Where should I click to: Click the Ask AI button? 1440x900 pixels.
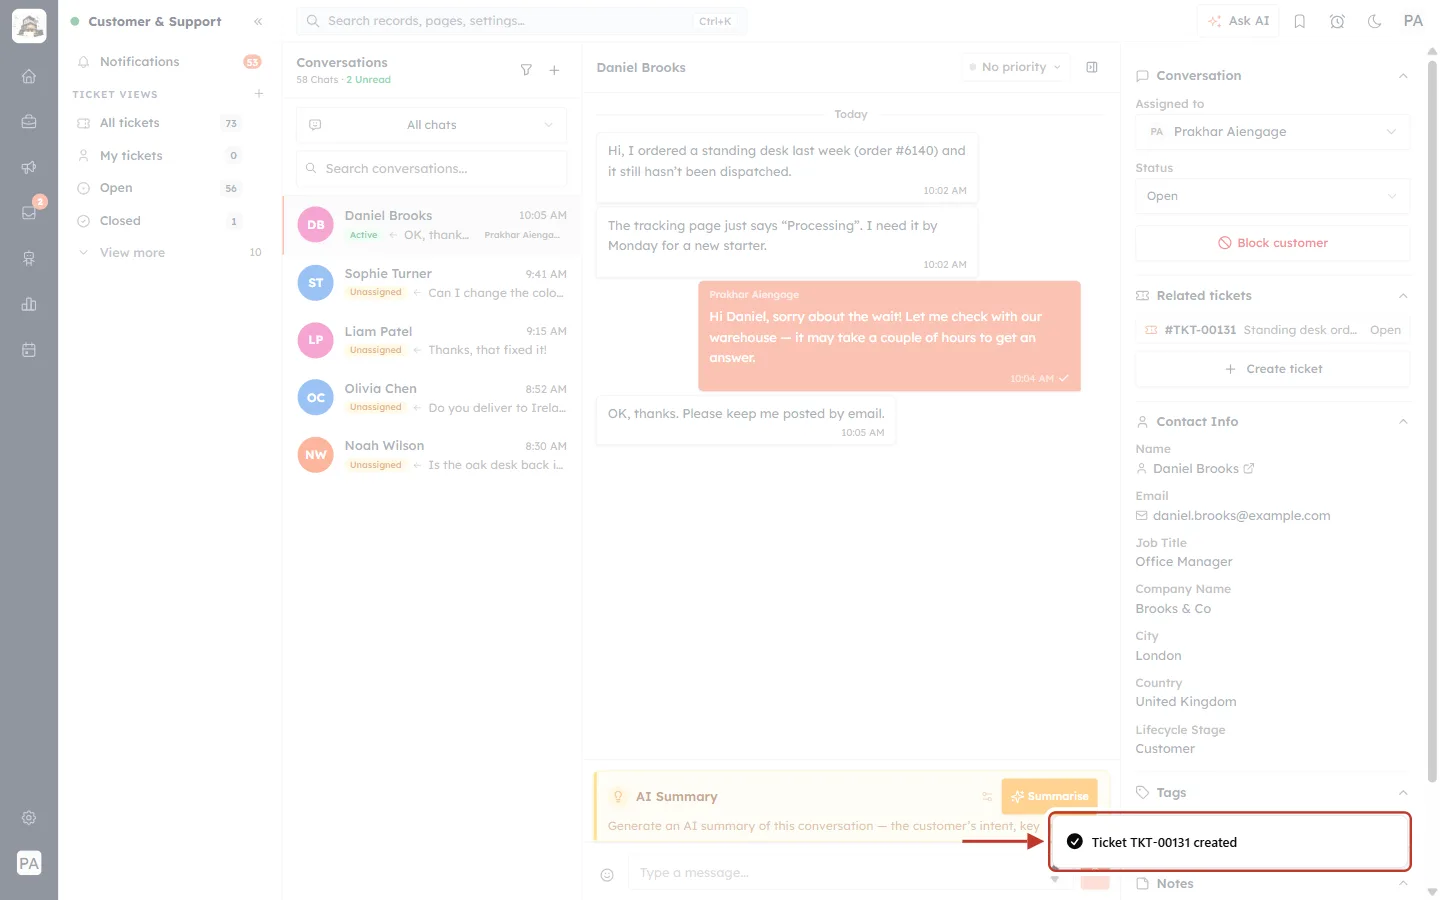click(x=1238, y=21)
